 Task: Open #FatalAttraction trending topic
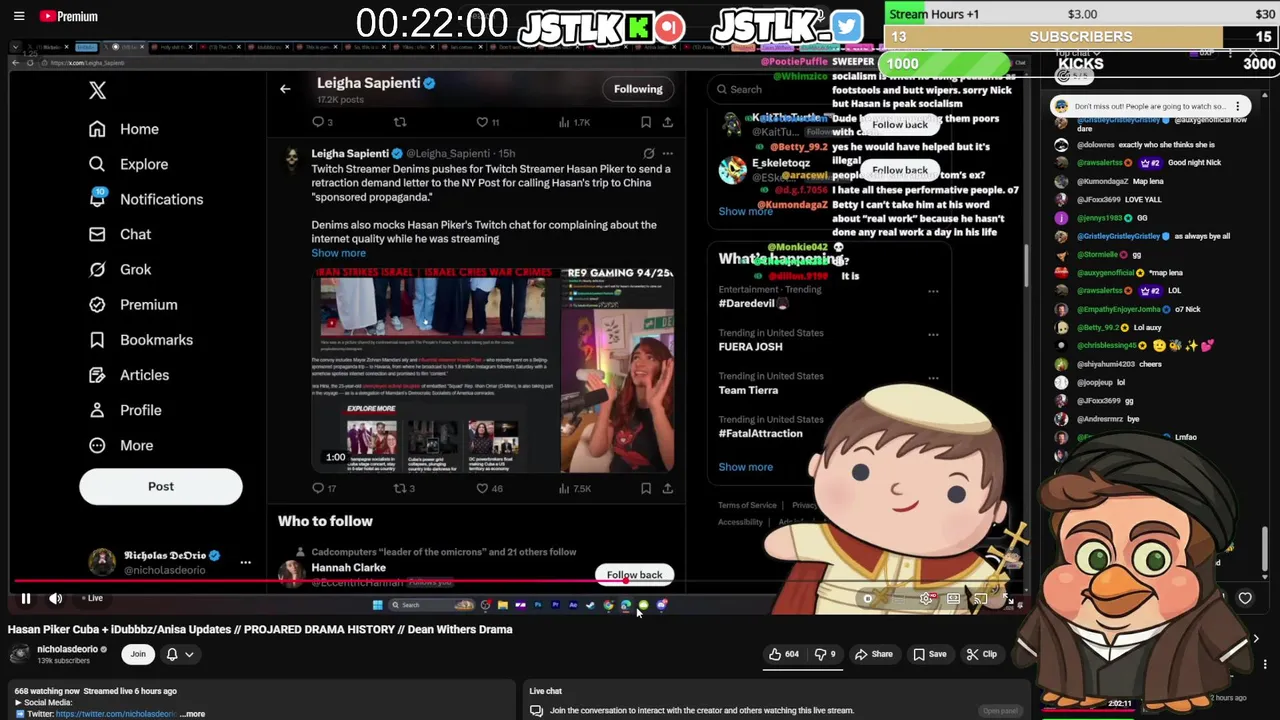click(x=760, y=433)
